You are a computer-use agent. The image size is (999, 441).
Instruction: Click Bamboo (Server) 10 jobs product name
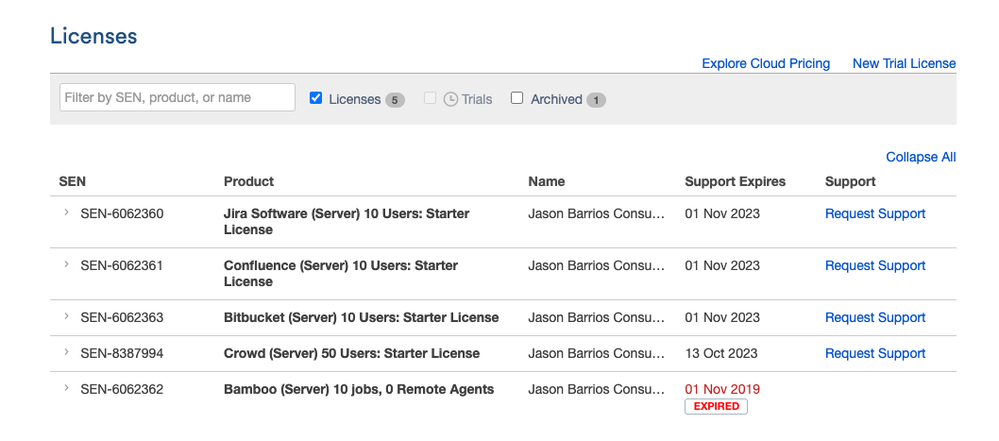pos(359,389)
